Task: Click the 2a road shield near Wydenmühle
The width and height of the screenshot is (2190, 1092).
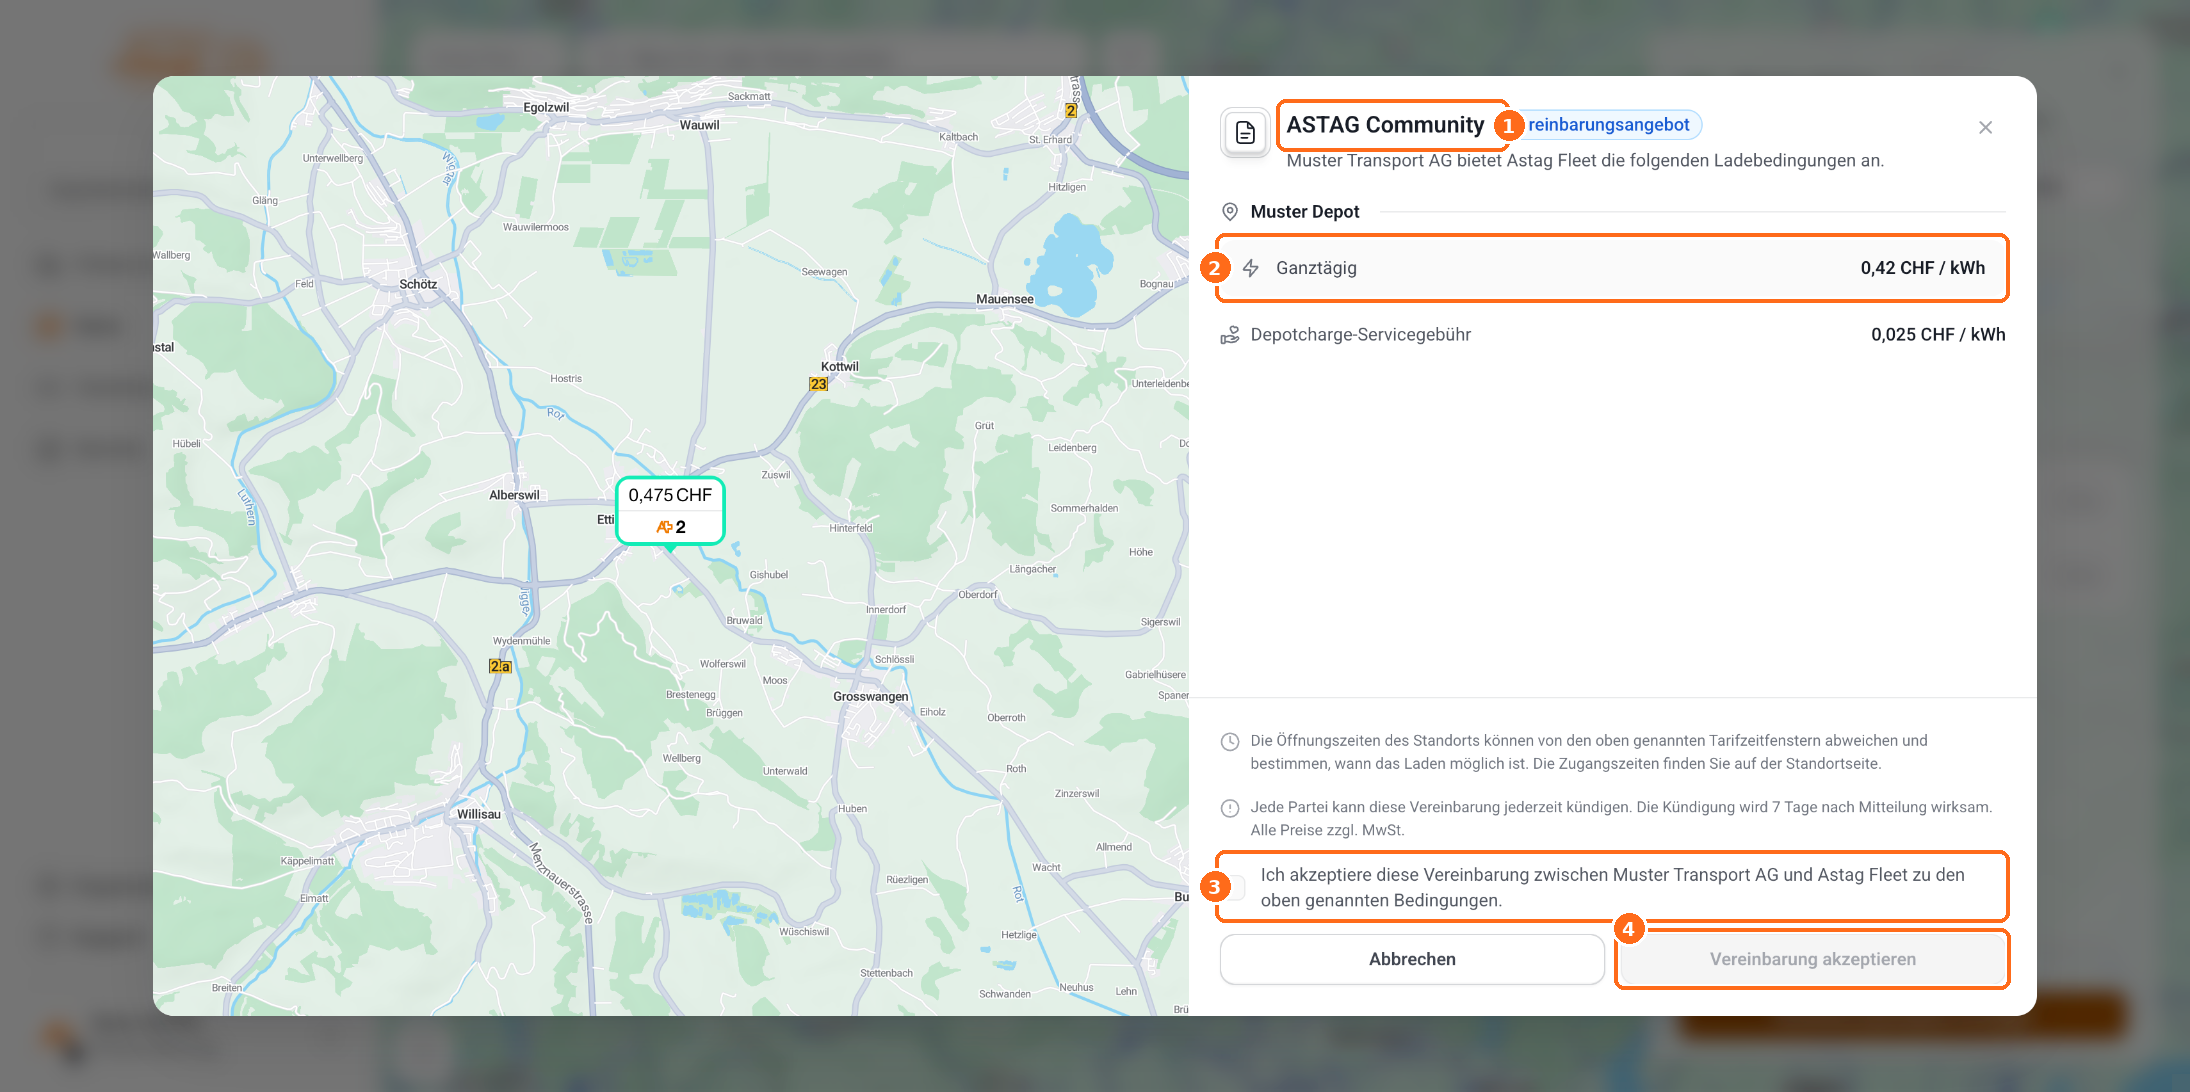Action: pos(500,666)
